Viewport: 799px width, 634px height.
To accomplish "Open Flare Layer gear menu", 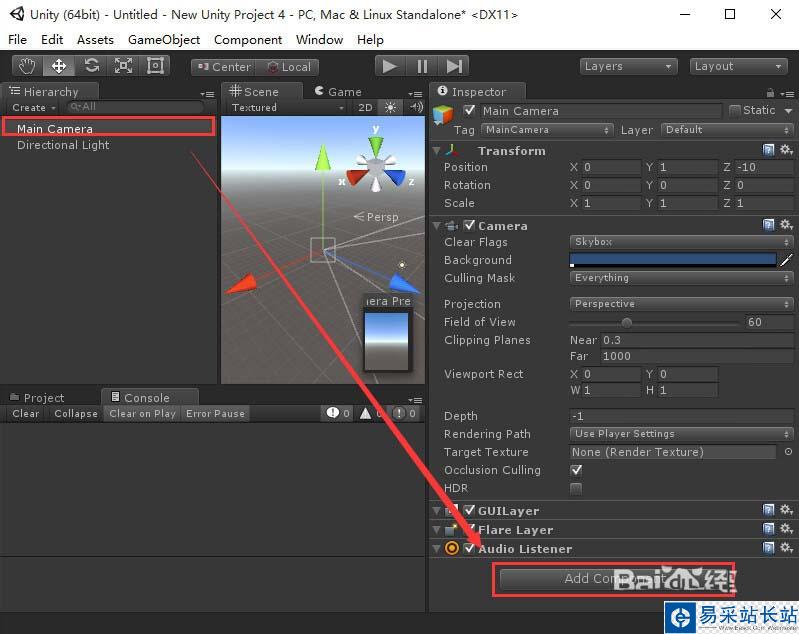I will click(786, 529).
